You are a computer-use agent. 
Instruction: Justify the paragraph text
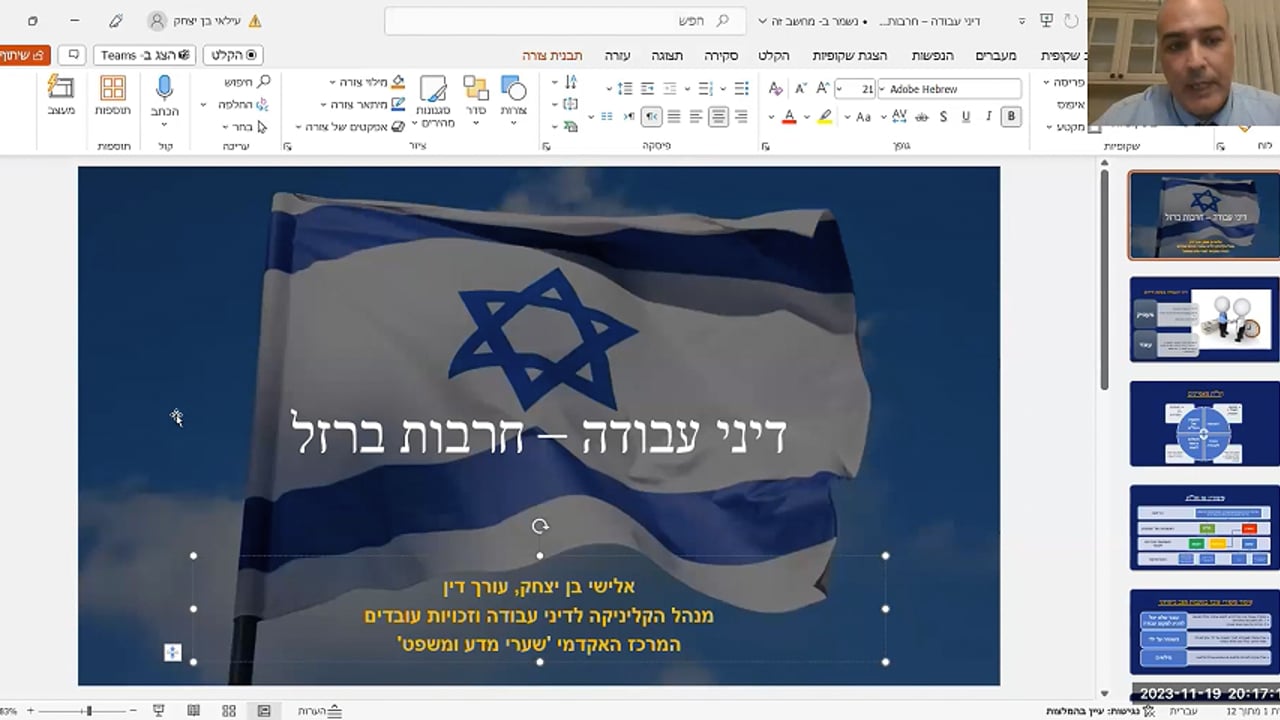click(x=674, y=117)
